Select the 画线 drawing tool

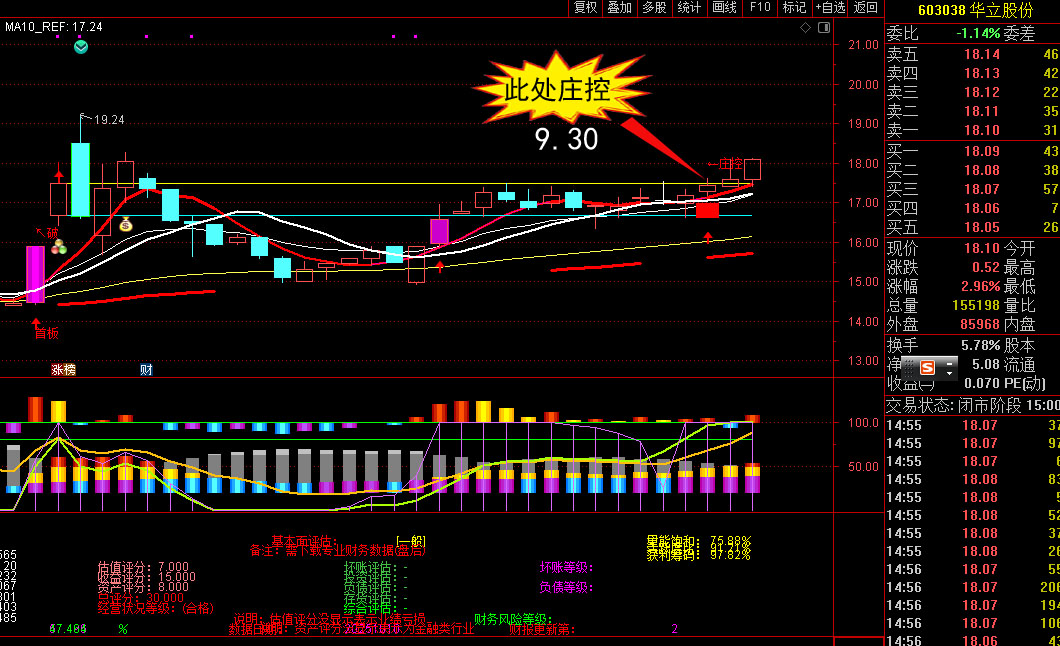tap(724, 8)
